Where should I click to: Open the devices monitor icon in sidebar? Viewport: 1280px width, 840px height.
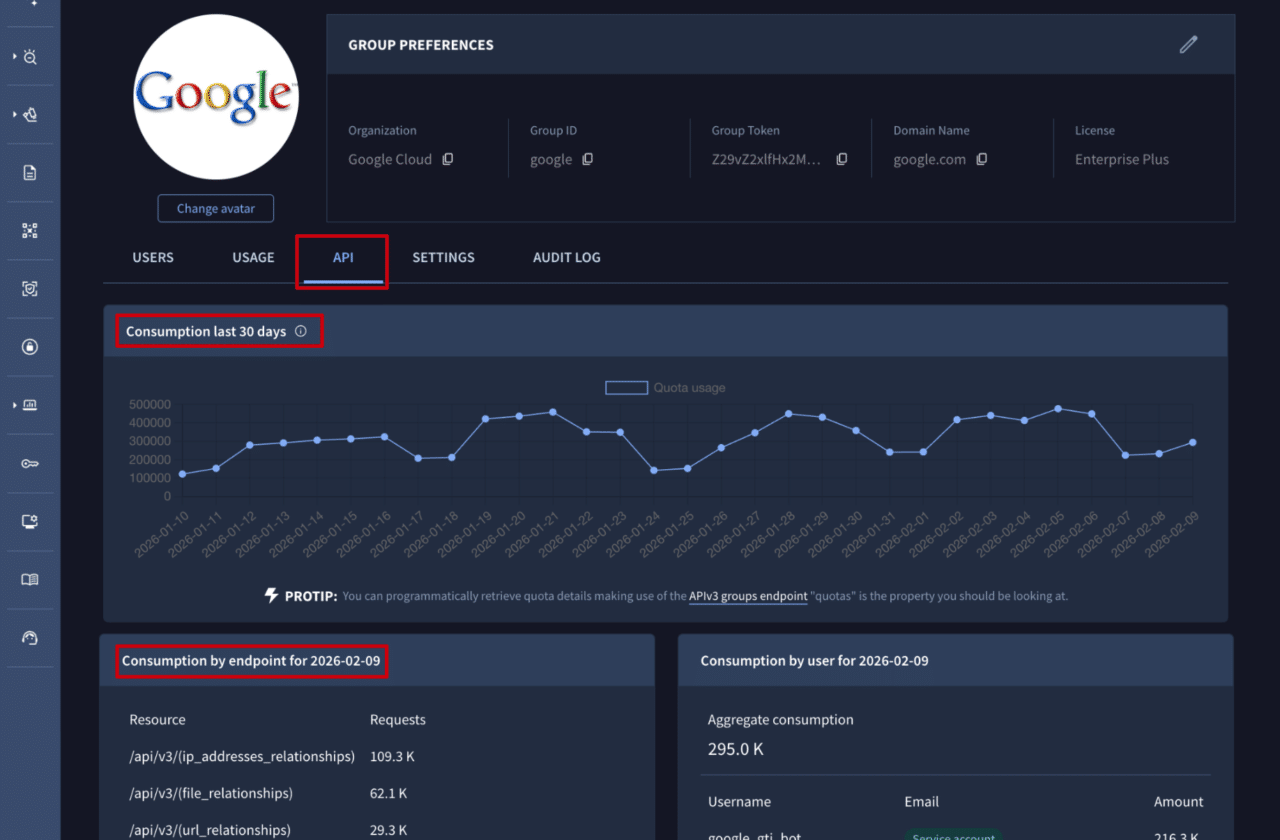click(x=30, y=520)
